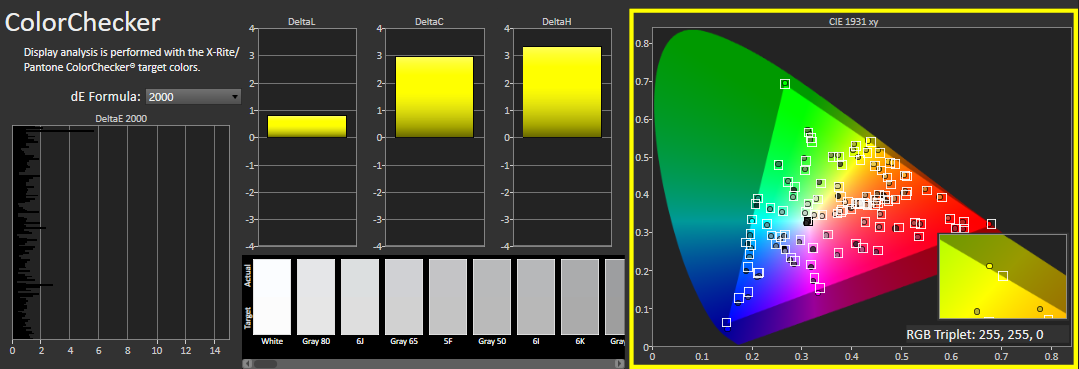The height and width of the screenshot is (369, 1079).
Task: Click the blue primary point on CIE chart
Action: click(x=726, y=323)
